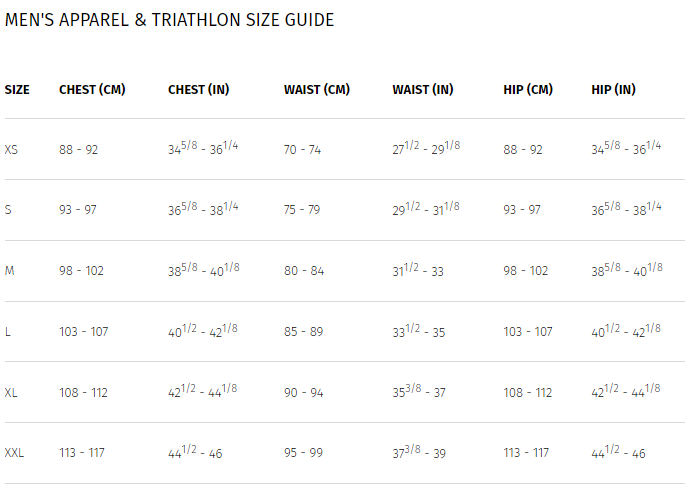
Task: Click the CHEST (CM) column header
Action: (92, 90)
